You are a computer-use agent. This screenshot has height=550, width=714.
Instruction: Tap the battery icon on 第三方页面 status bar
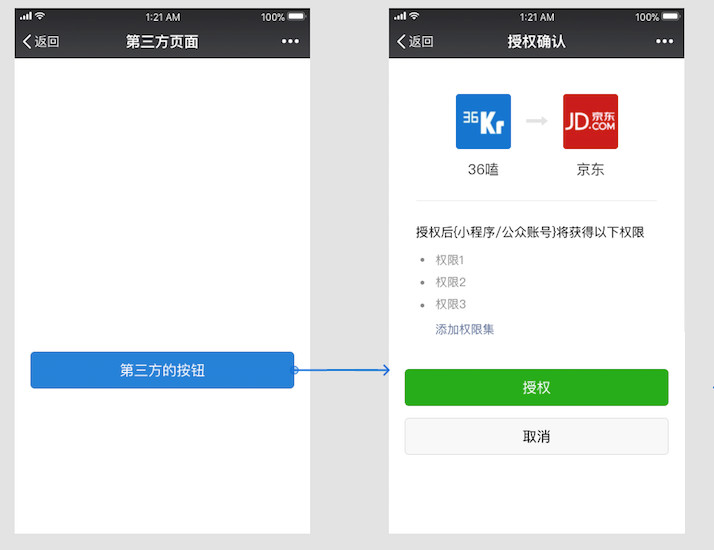pos(296,16)
